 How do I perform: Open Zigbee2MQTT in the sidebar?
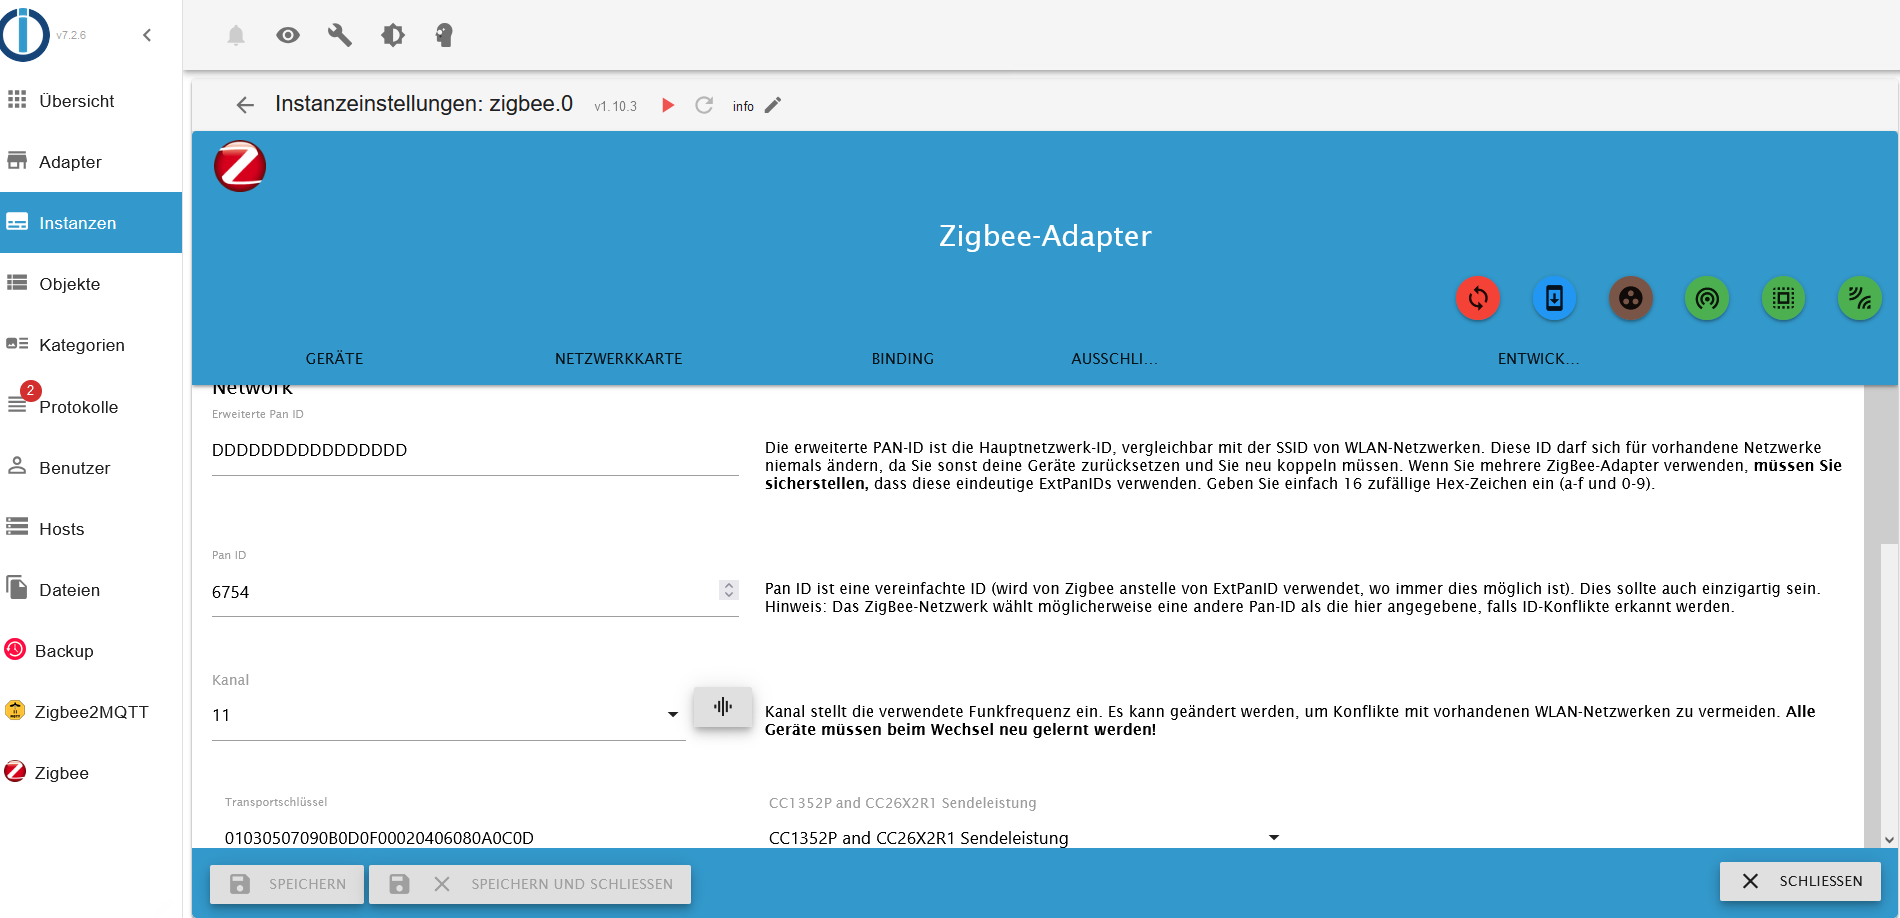(91, 712)
